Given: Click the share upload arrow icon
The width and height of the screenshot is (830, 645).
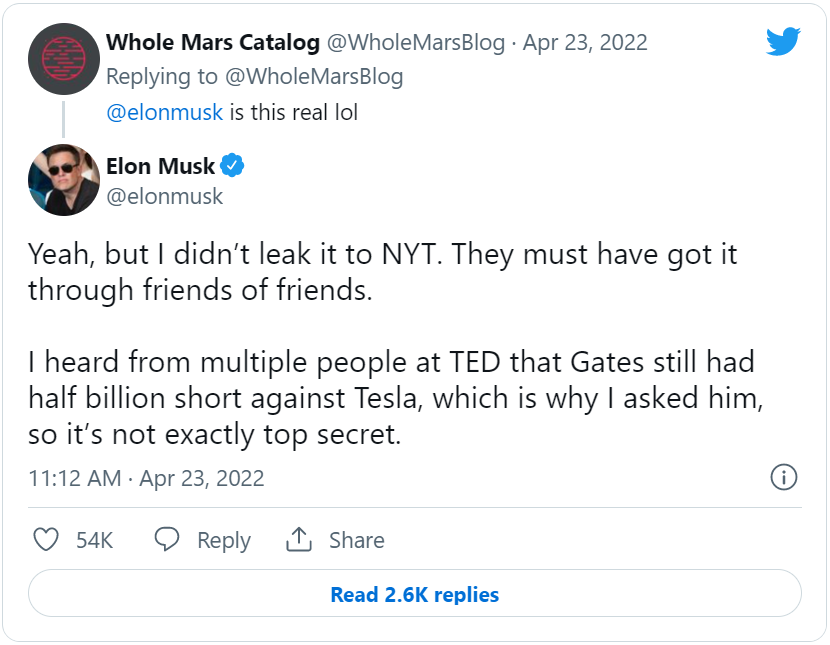Looking at the screenshot, I should pos(299,540).
